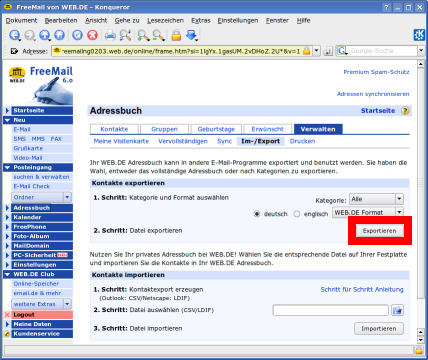This screenshot has width=428, height=360.
Task: Click the page scrollbar up arrow
Action: 421,64
